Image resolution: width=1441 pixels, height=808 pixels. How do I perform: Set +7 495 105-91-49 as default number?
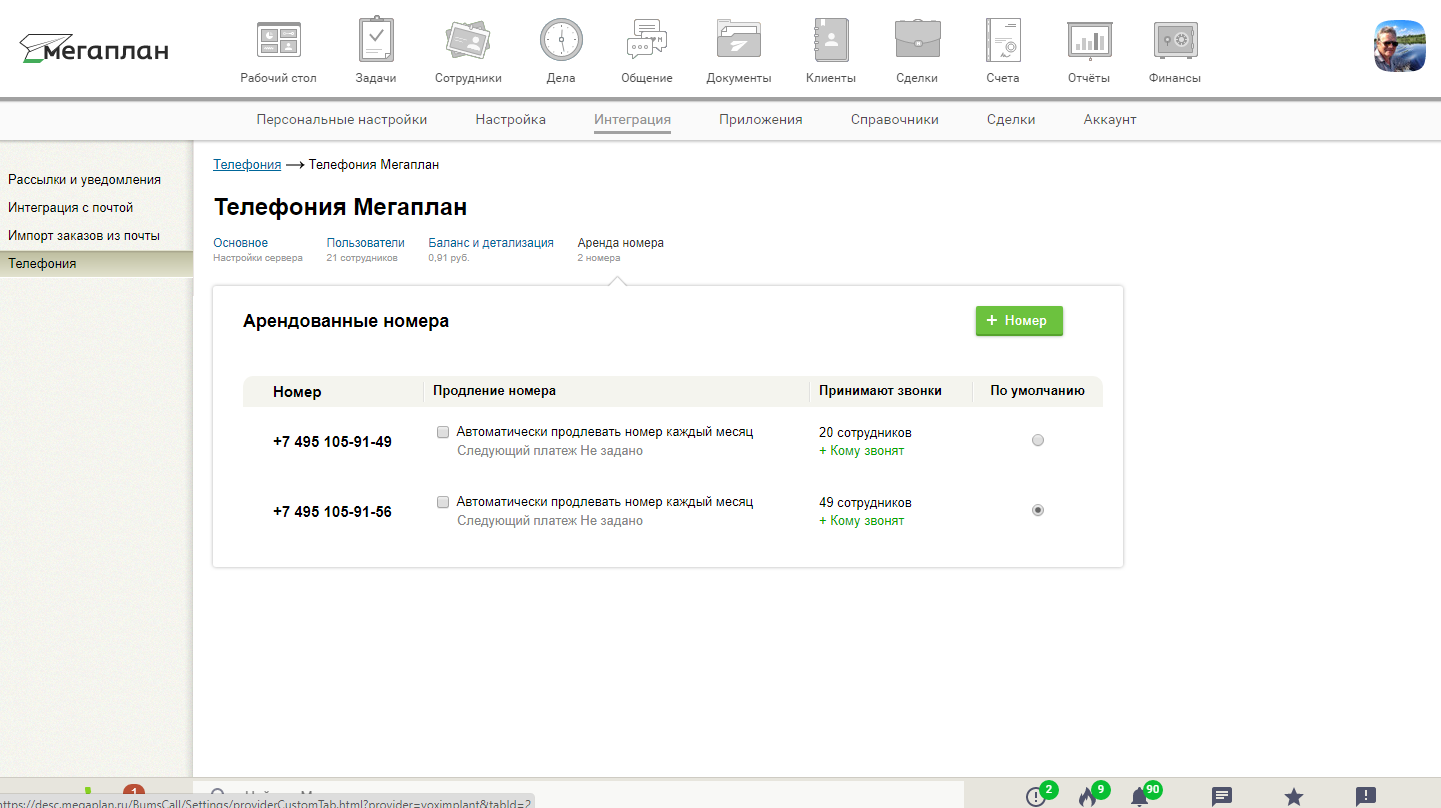tap(1038, 440)
